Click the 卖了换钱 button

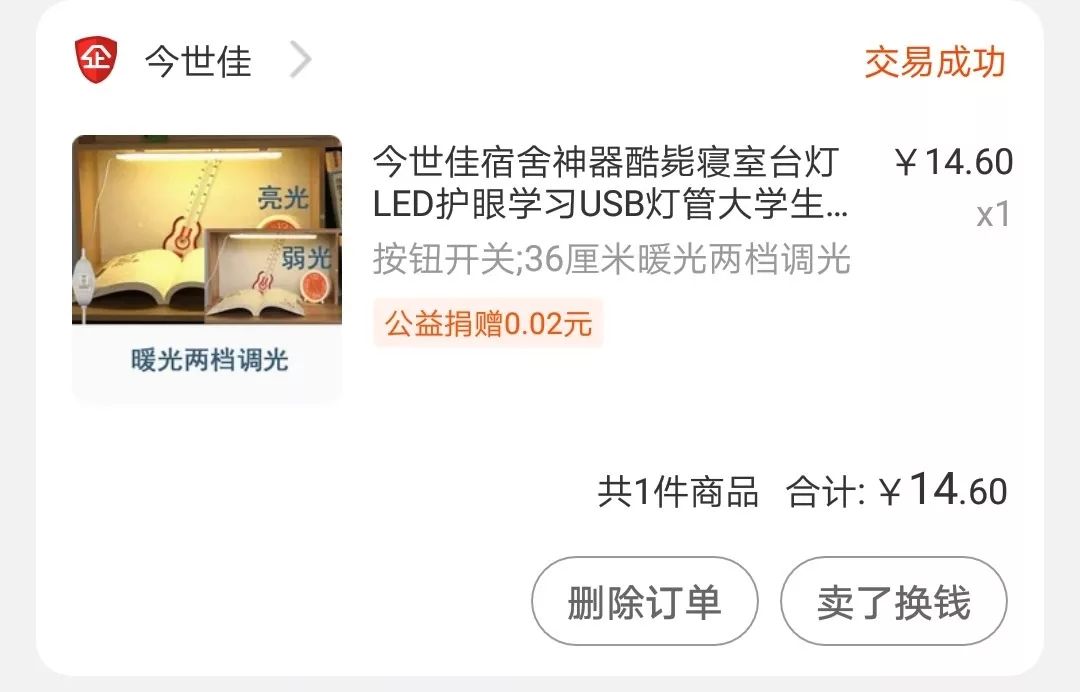point(894,601)
